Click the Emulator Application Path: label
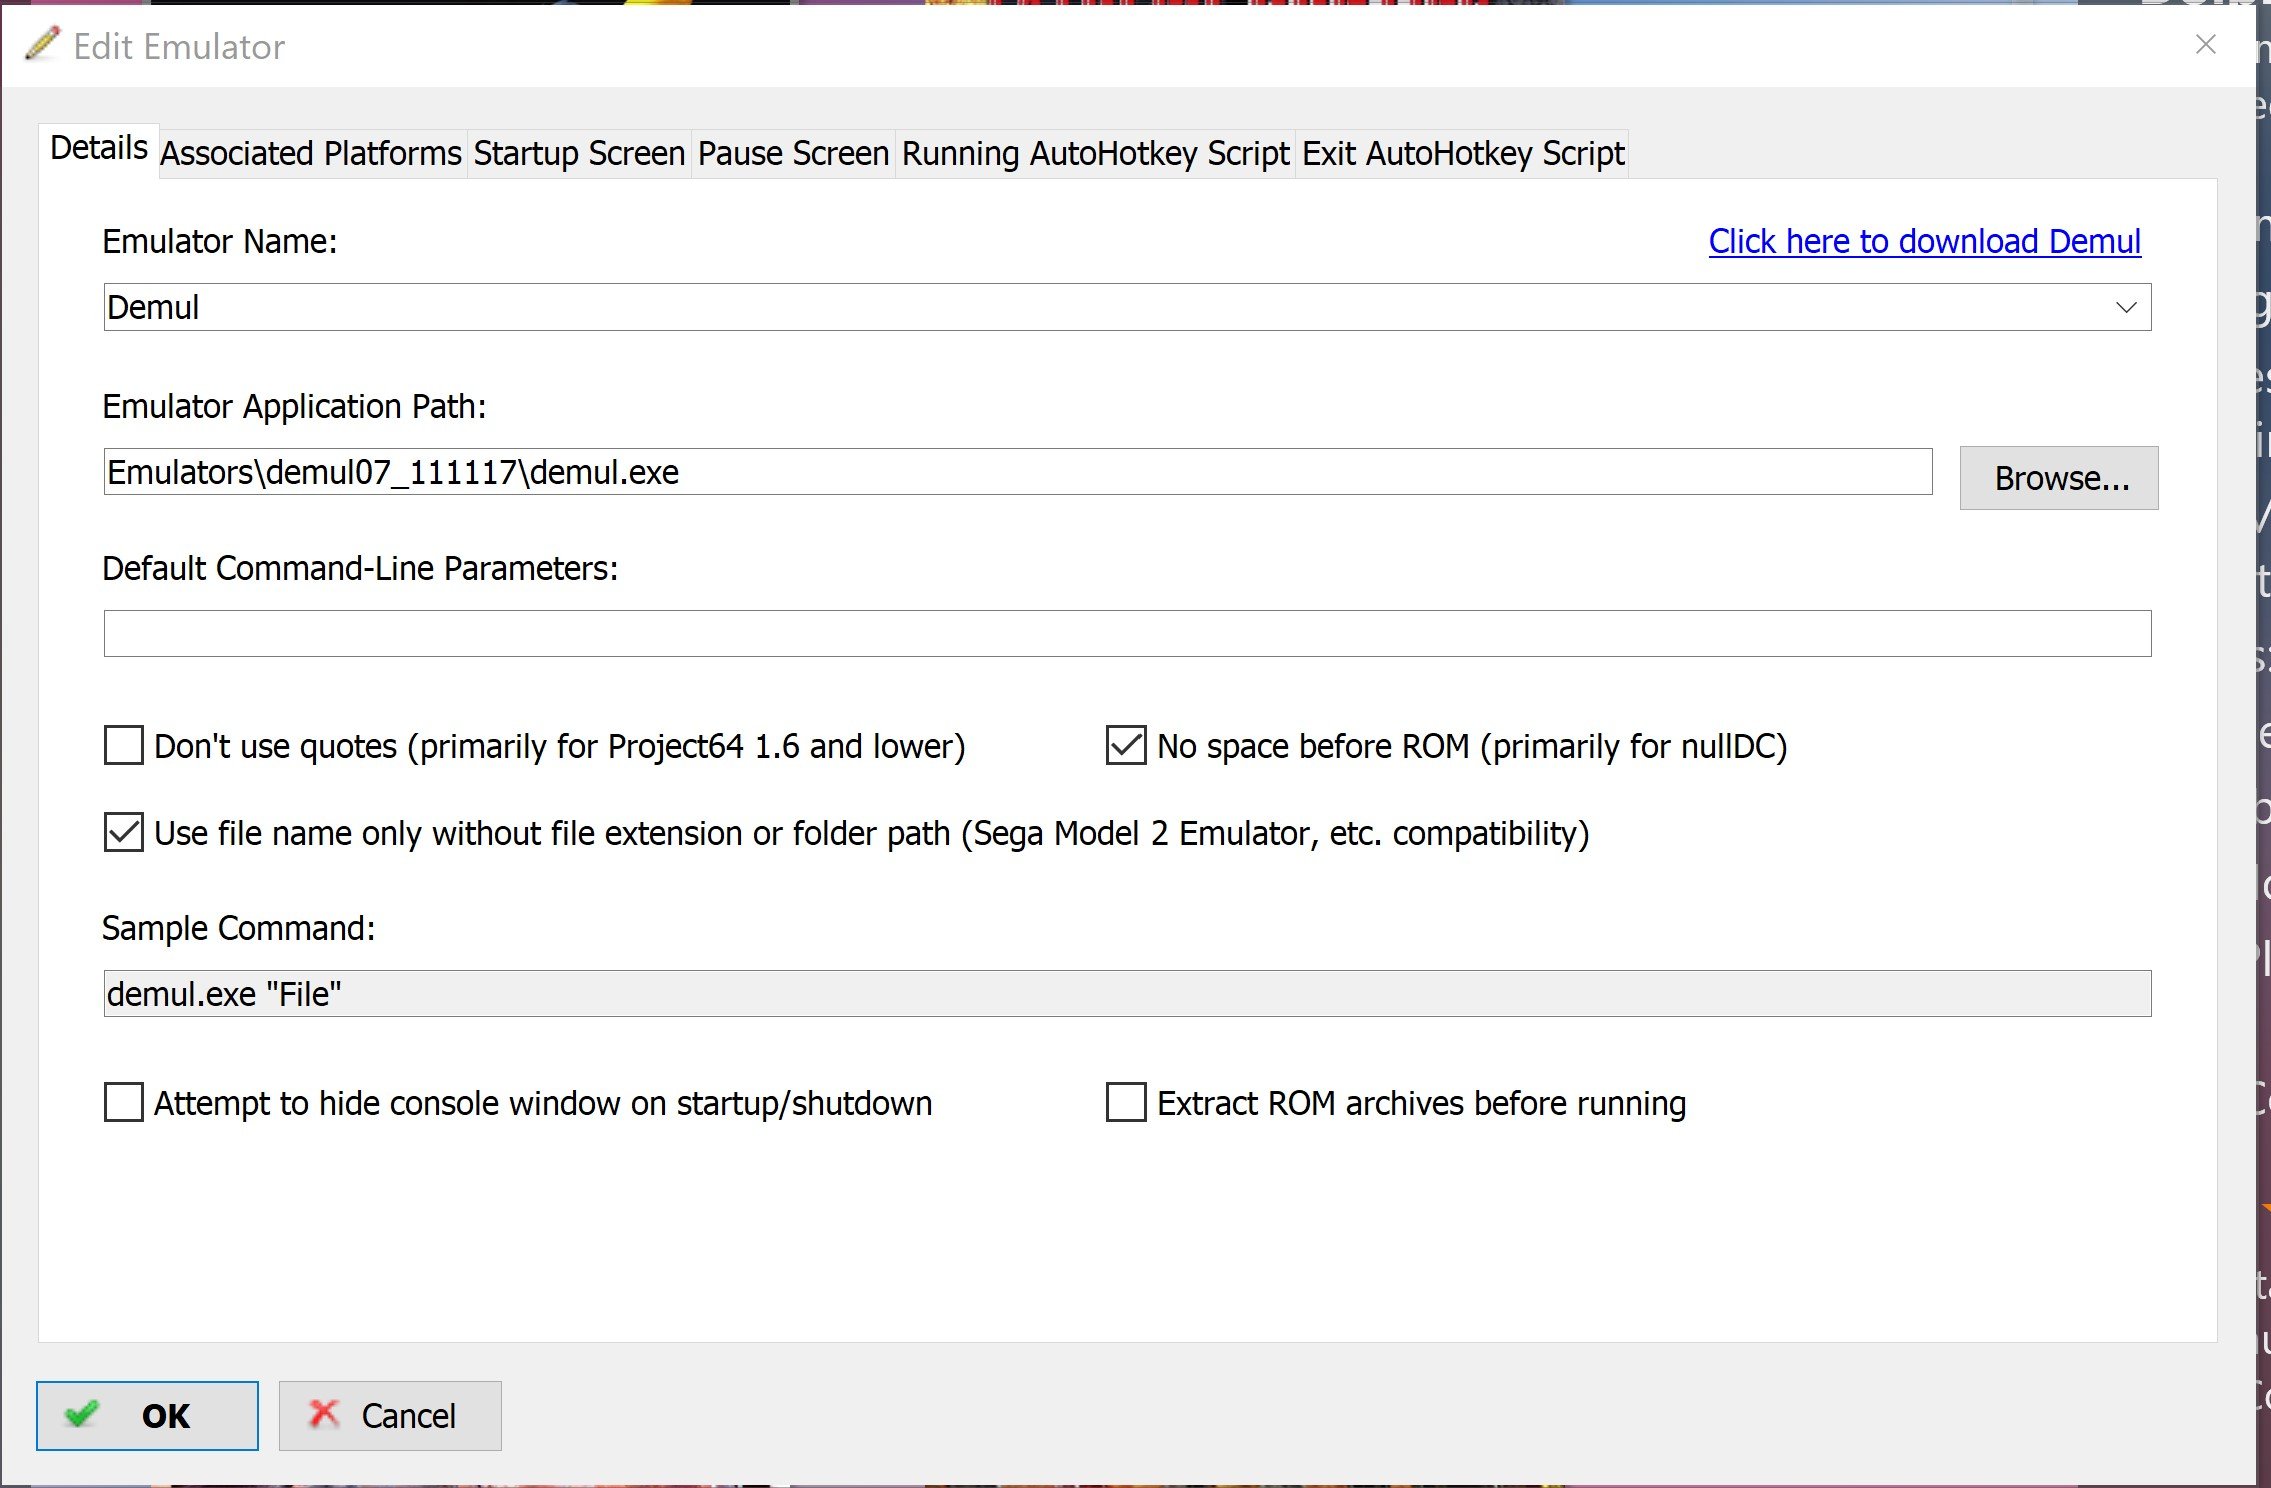 pos(294,407)
